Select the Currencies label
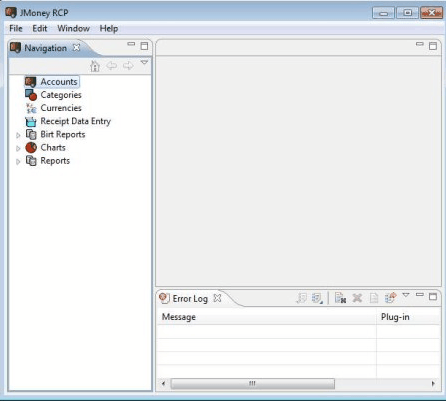446x402 pixels. point(61,108)
